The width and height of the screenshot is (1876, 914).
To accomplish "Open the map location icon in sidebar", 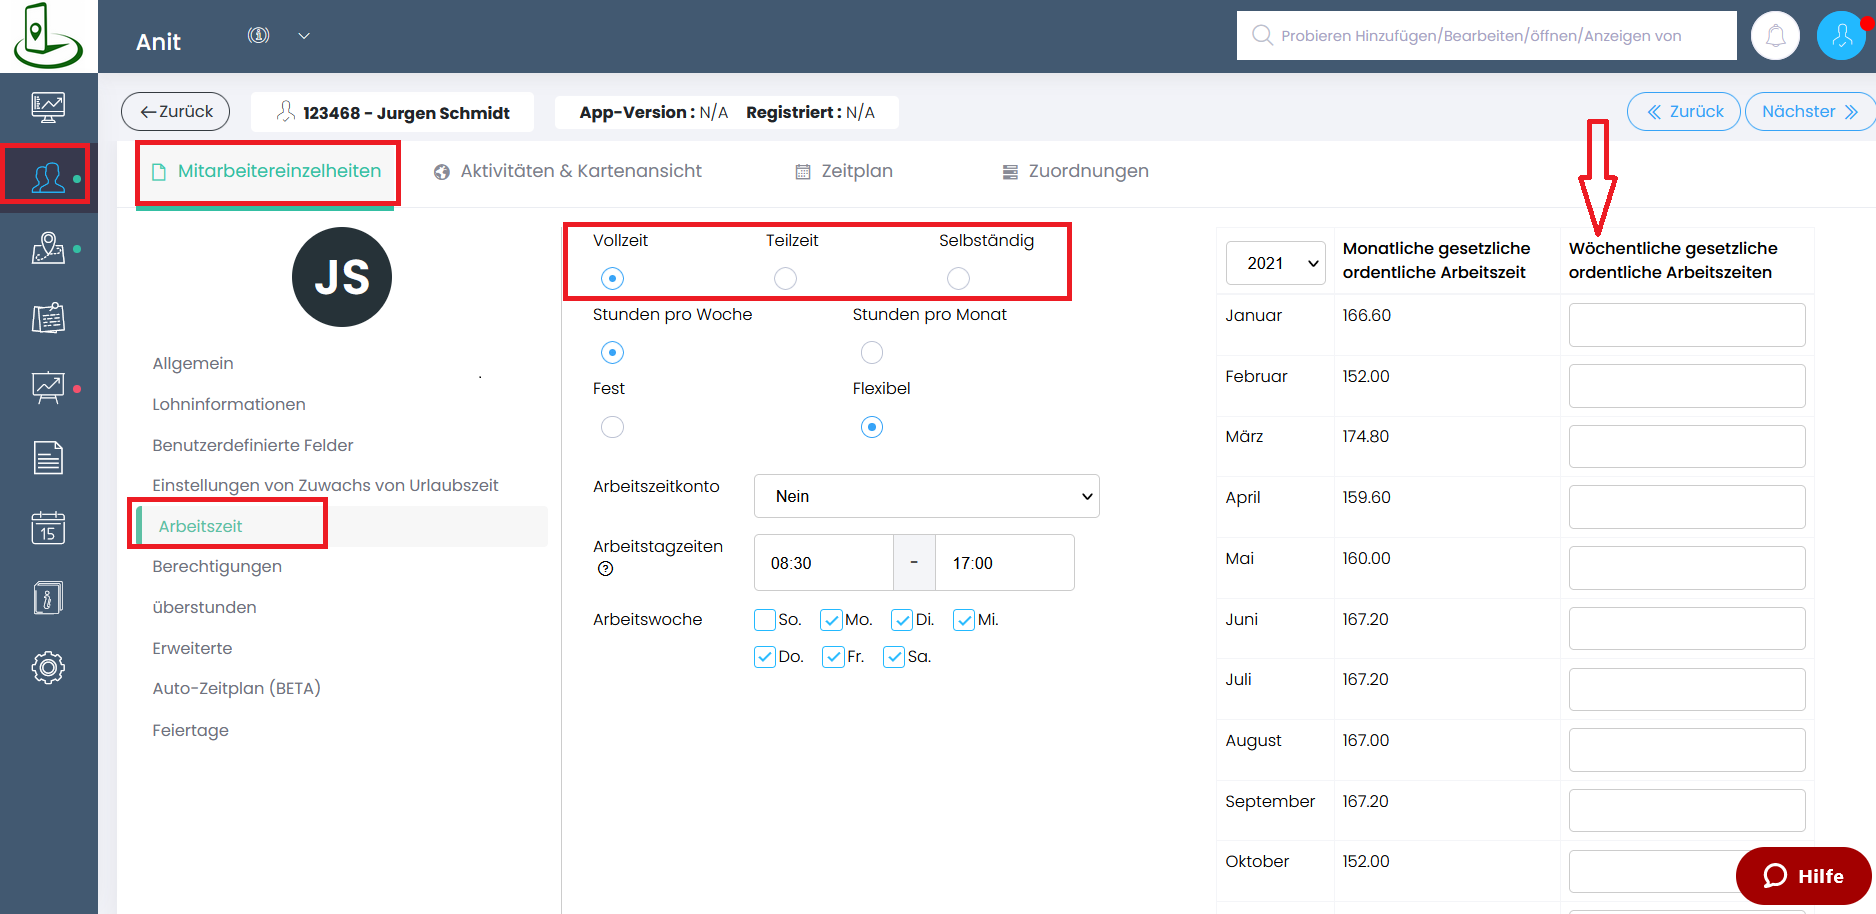I will (48, 248).
